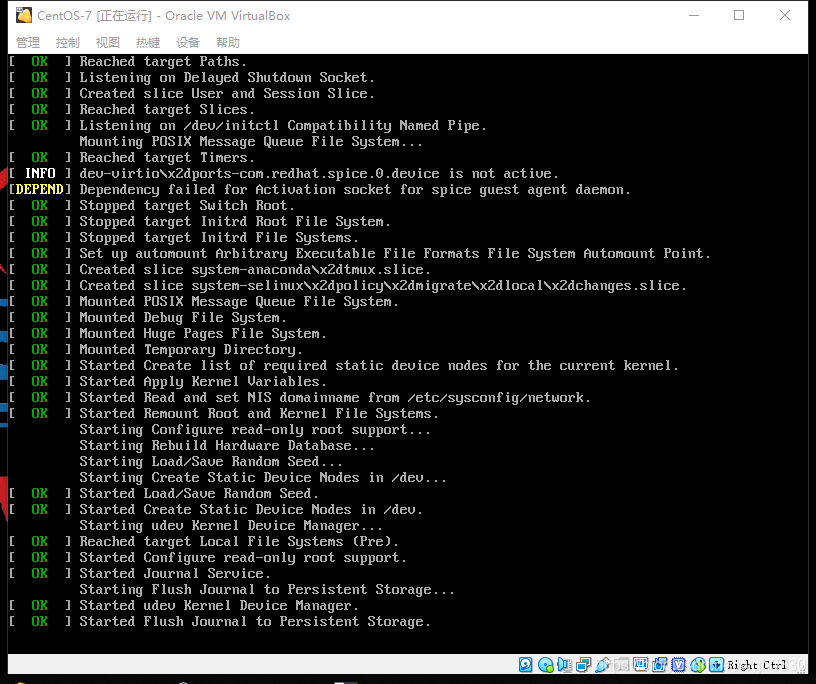Click the VirtualBox icon in title bar
This screenshot has height=684, width=816.
23,16
